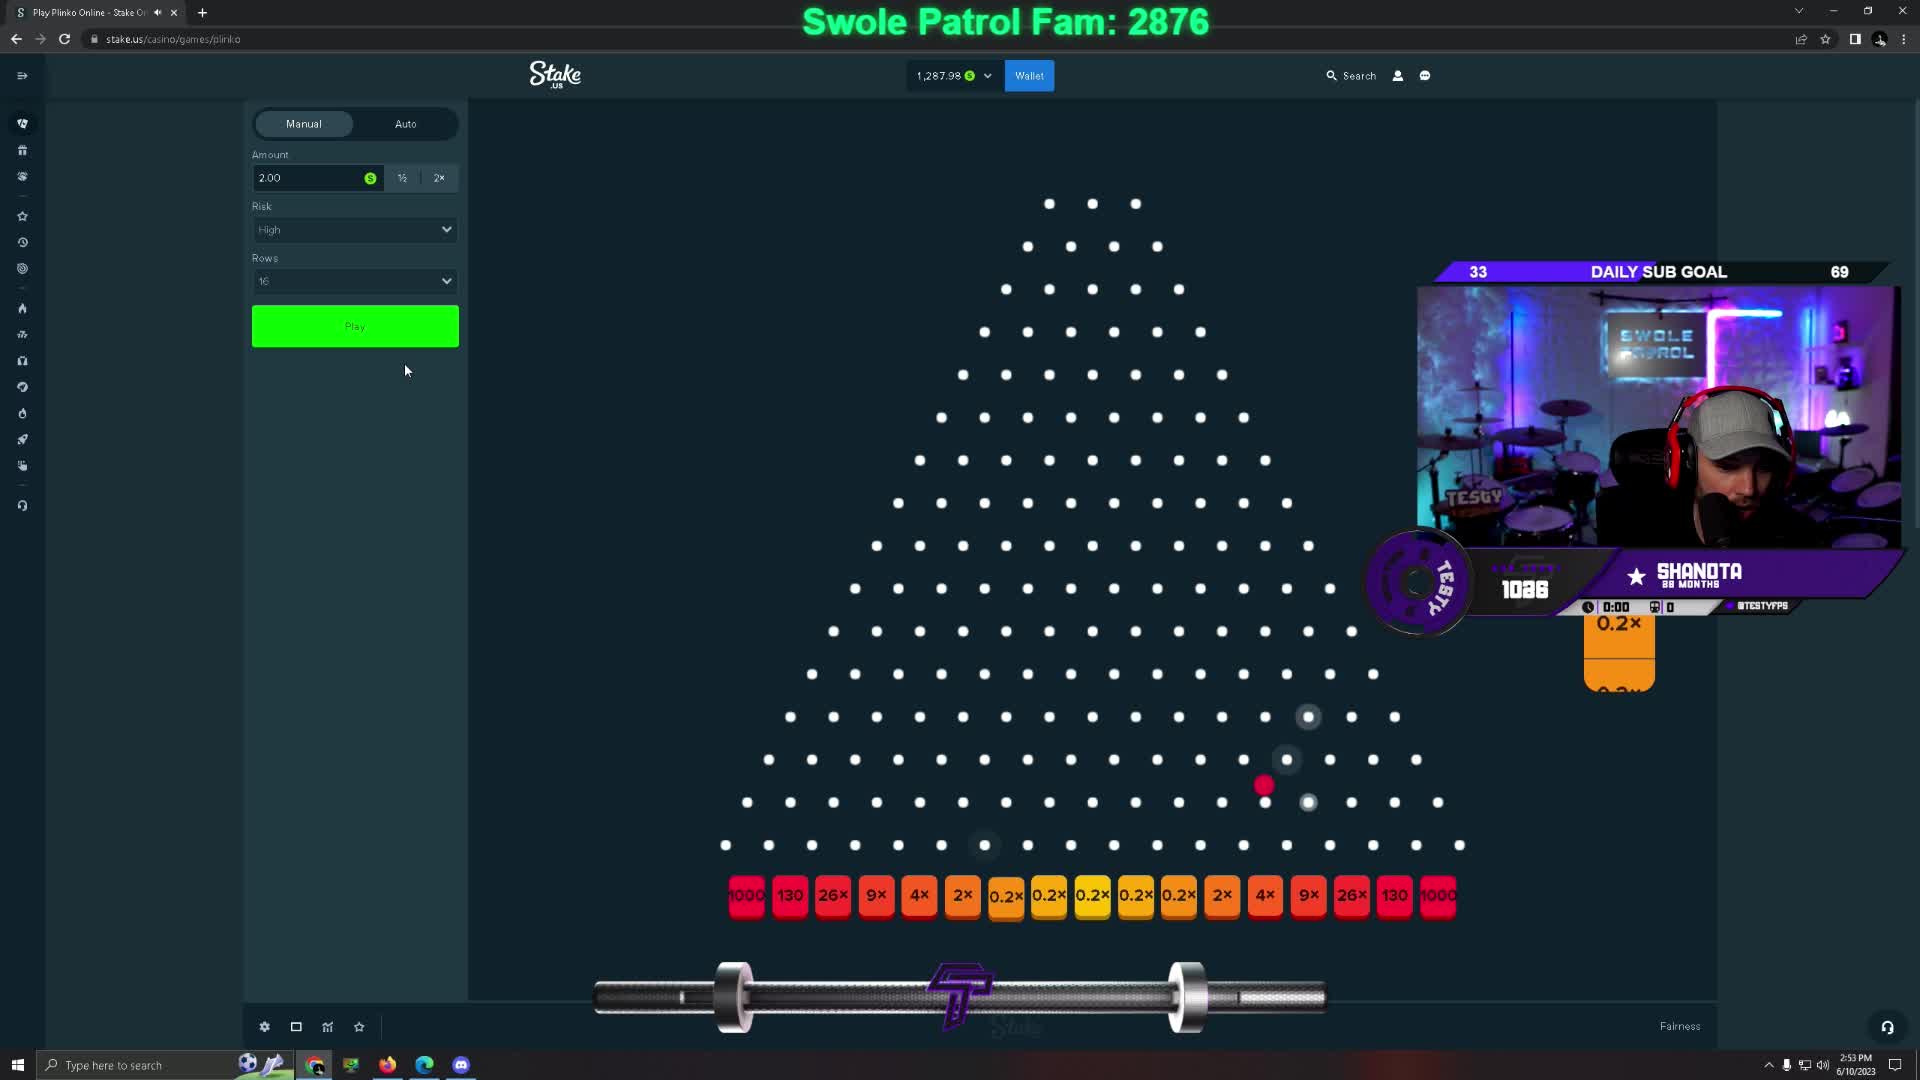The height and width of the screenshot is (1080, 1920).
Task: Open Discord from the Windows taskbar
Action: click(x=461, y=1064)
